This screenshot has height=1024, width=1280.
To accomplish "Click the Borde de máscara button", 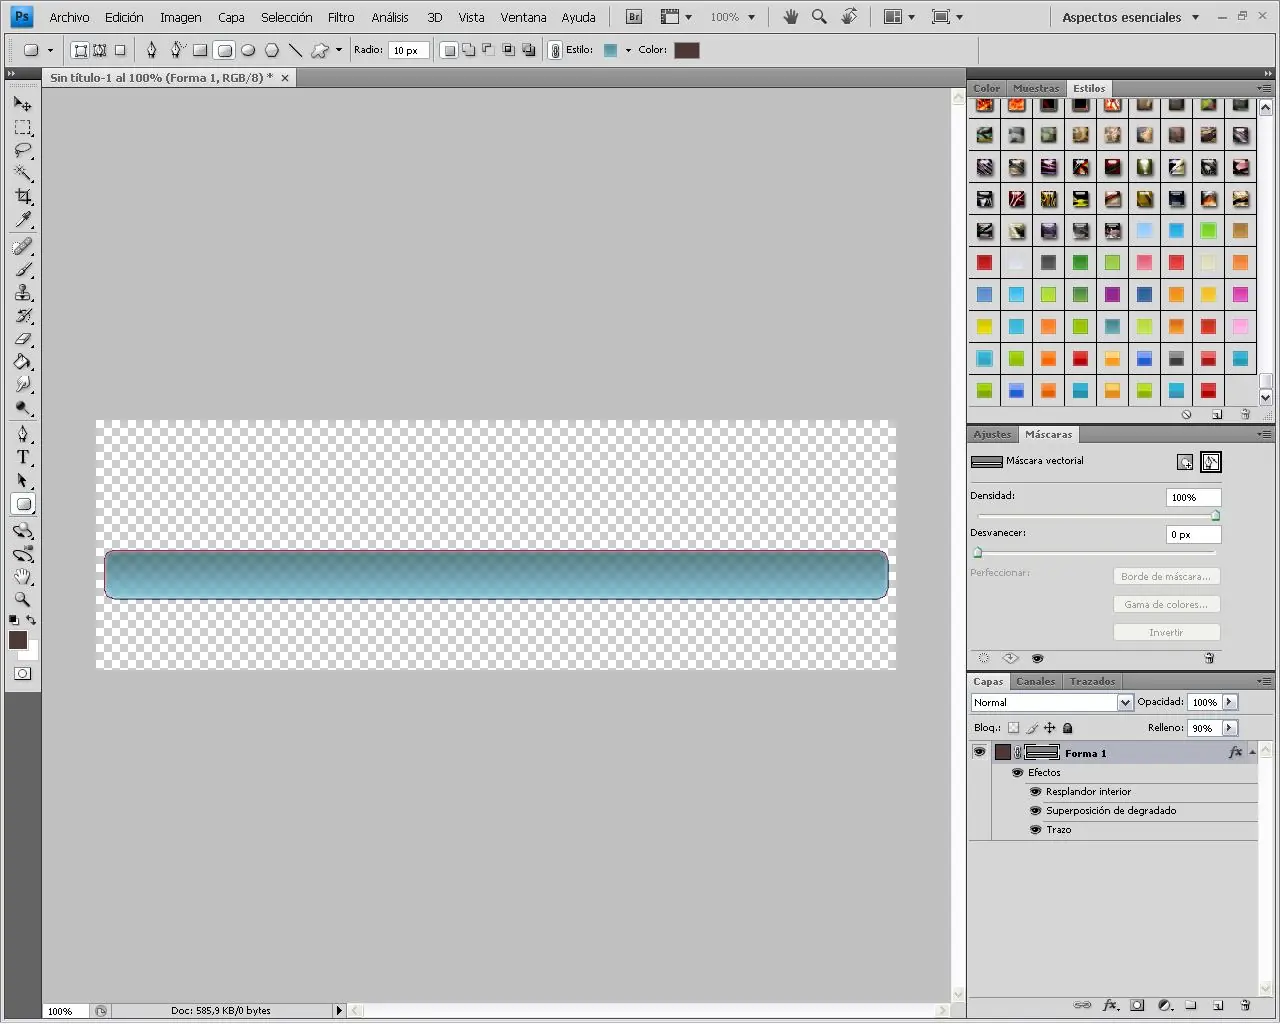I will click(x=1166, y=576).
